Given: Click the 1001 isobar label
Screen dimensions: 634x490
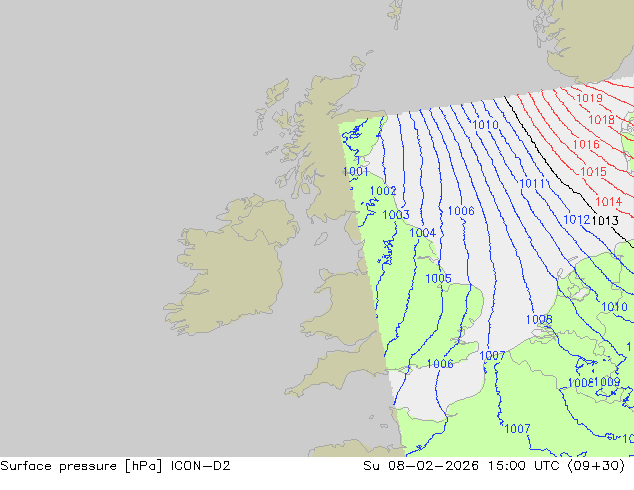Looking at the screenshot, I should pyautogui.click(x=355, y=171).
